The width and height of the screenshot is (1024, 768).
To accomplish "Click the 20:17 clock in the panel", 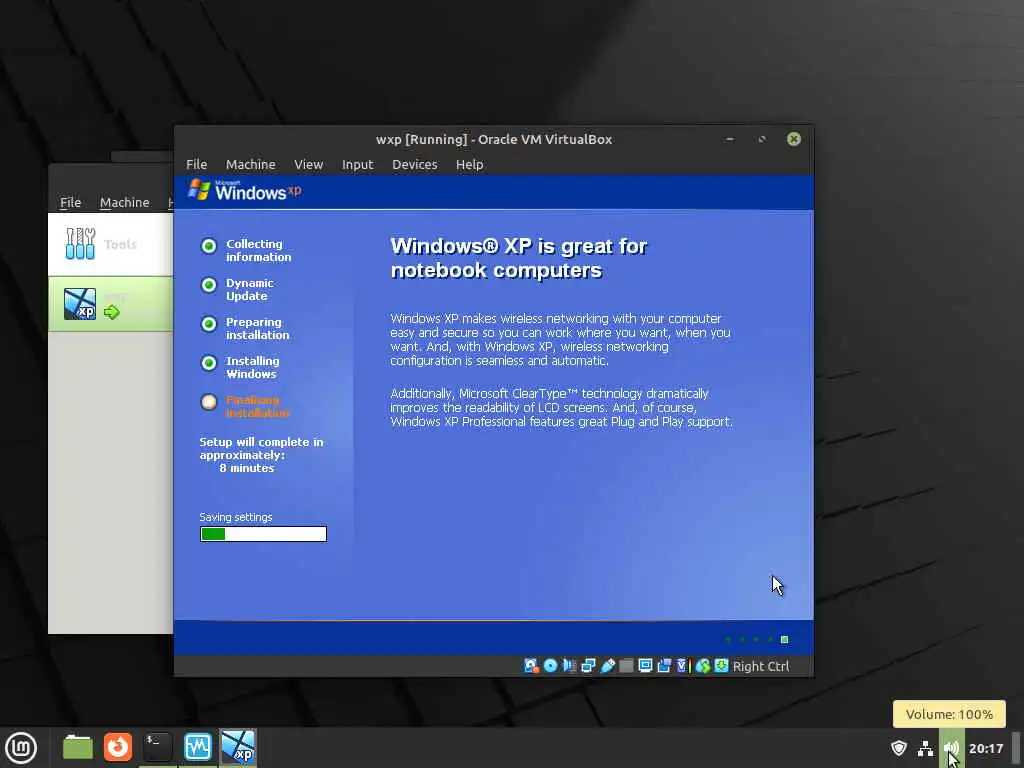I will click(985, 748).
